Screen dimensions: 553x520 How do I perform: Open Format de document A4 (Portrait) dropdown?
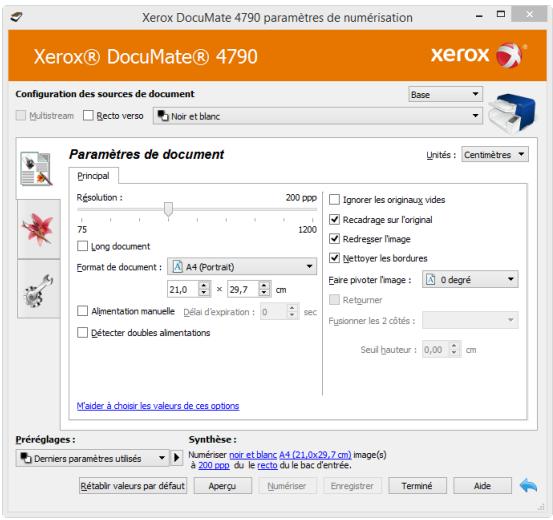[x=242, y=267]
